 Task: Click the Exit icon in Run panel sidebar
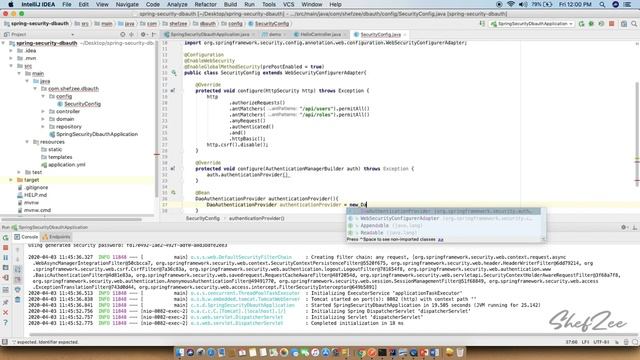click(x=6, y=278)
